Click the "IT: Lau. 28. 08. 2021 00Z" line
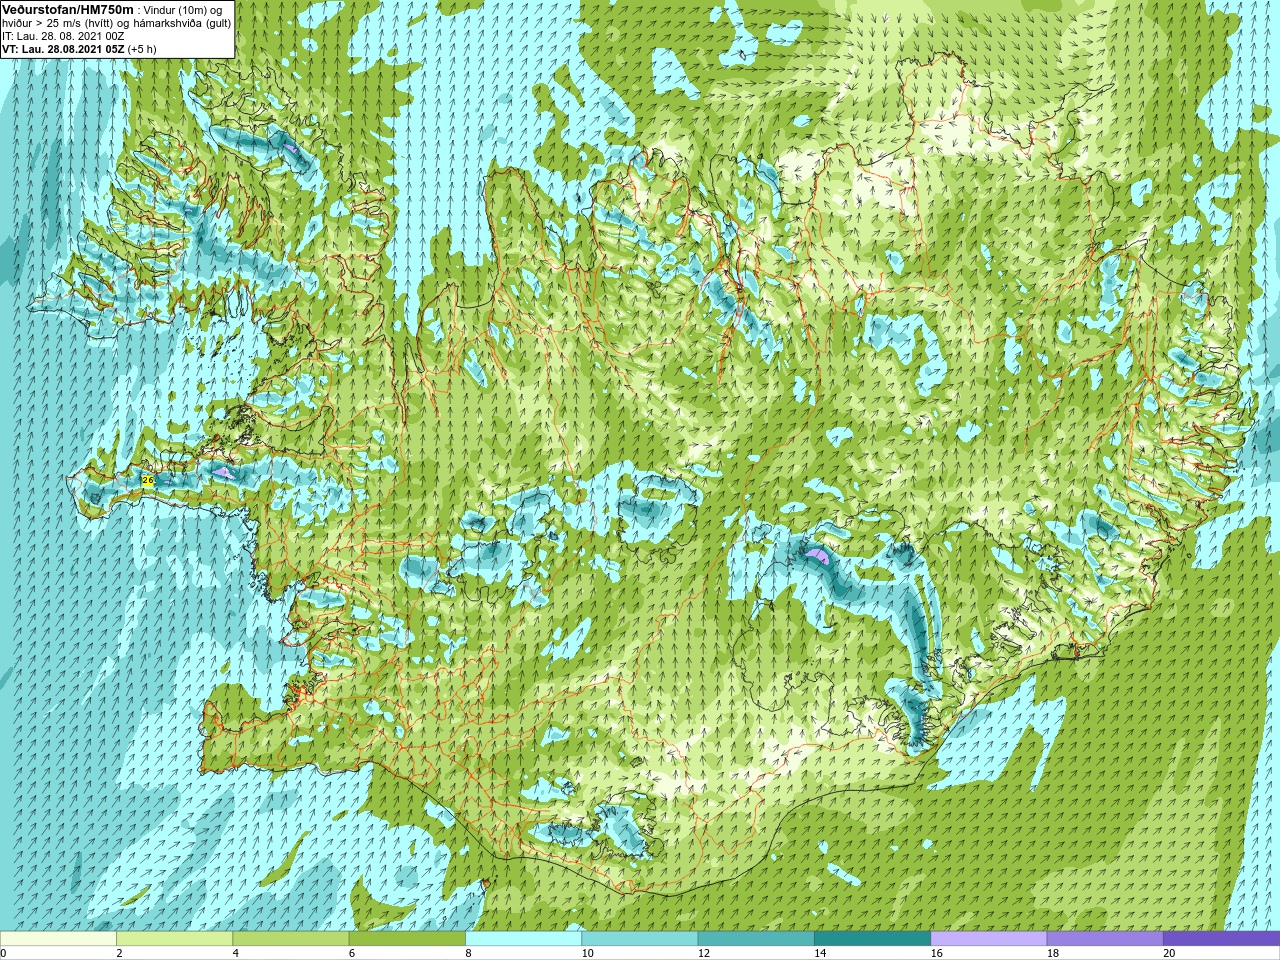The image size is (1280, 960). pyautogui.click(x=63, y=36)
